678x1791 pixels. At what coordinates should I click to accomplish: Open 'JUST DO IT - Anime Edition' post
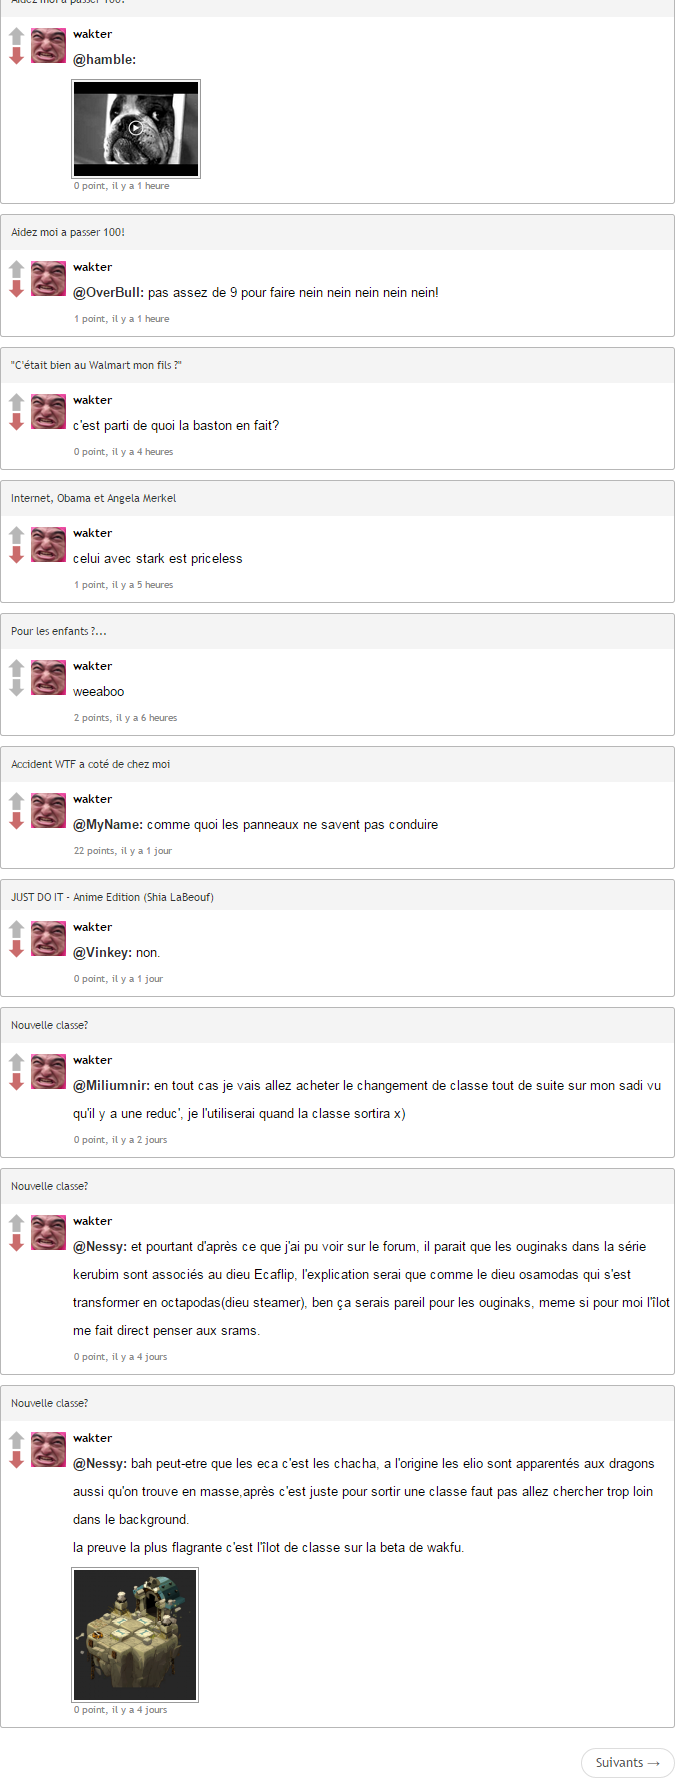[112, 897]
